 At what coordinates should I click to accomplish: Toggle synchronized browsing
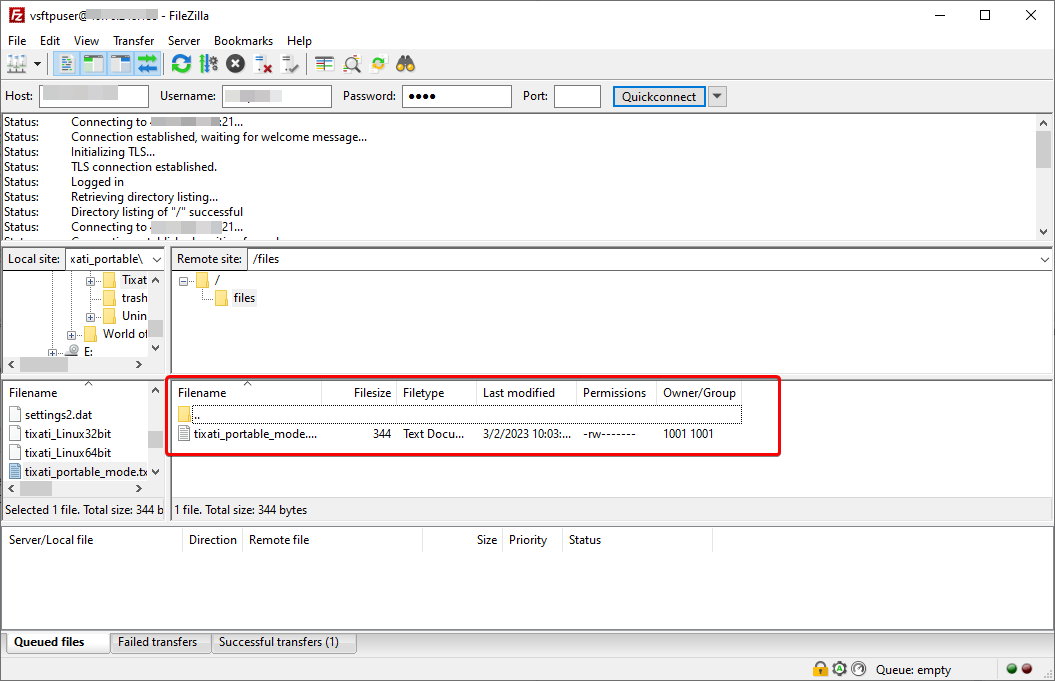point(379,64)
